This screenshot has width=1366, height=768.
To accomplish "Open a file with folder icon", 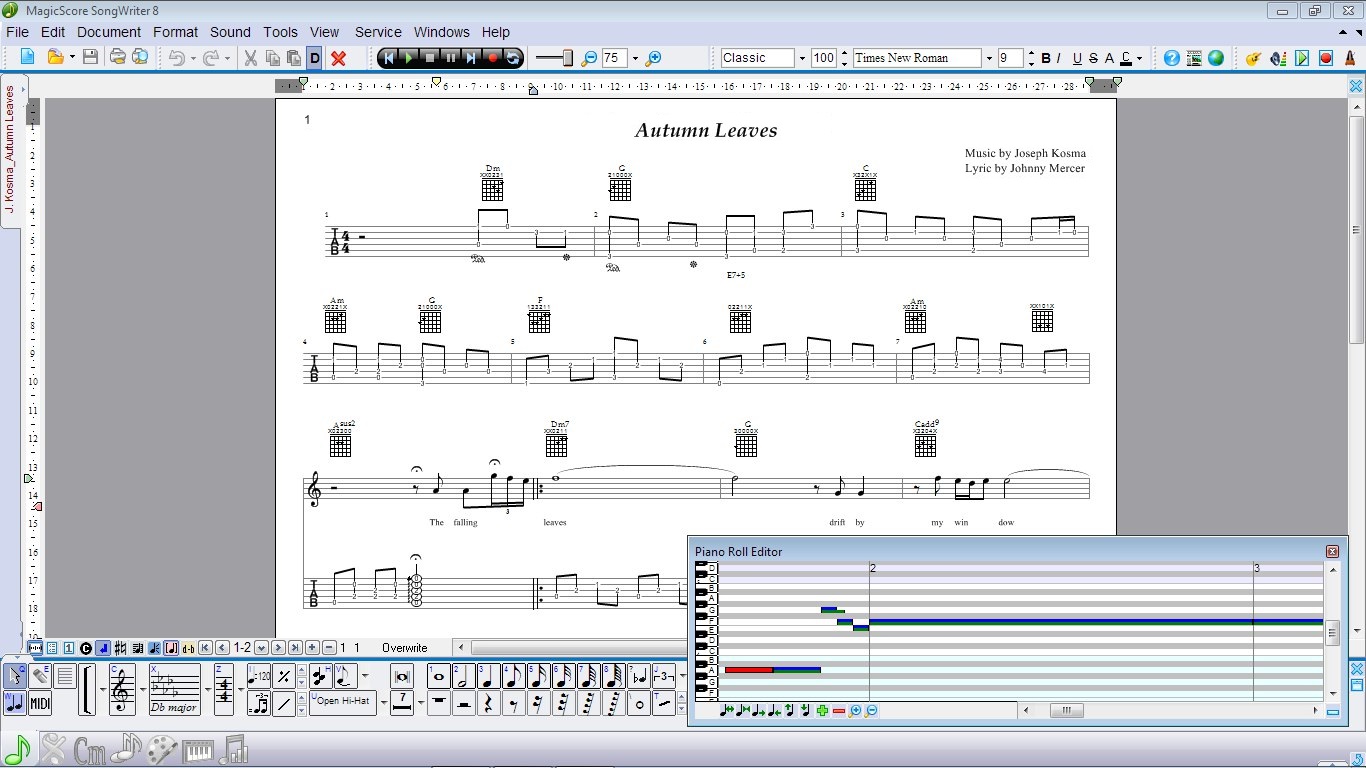I will coord(56,57).
